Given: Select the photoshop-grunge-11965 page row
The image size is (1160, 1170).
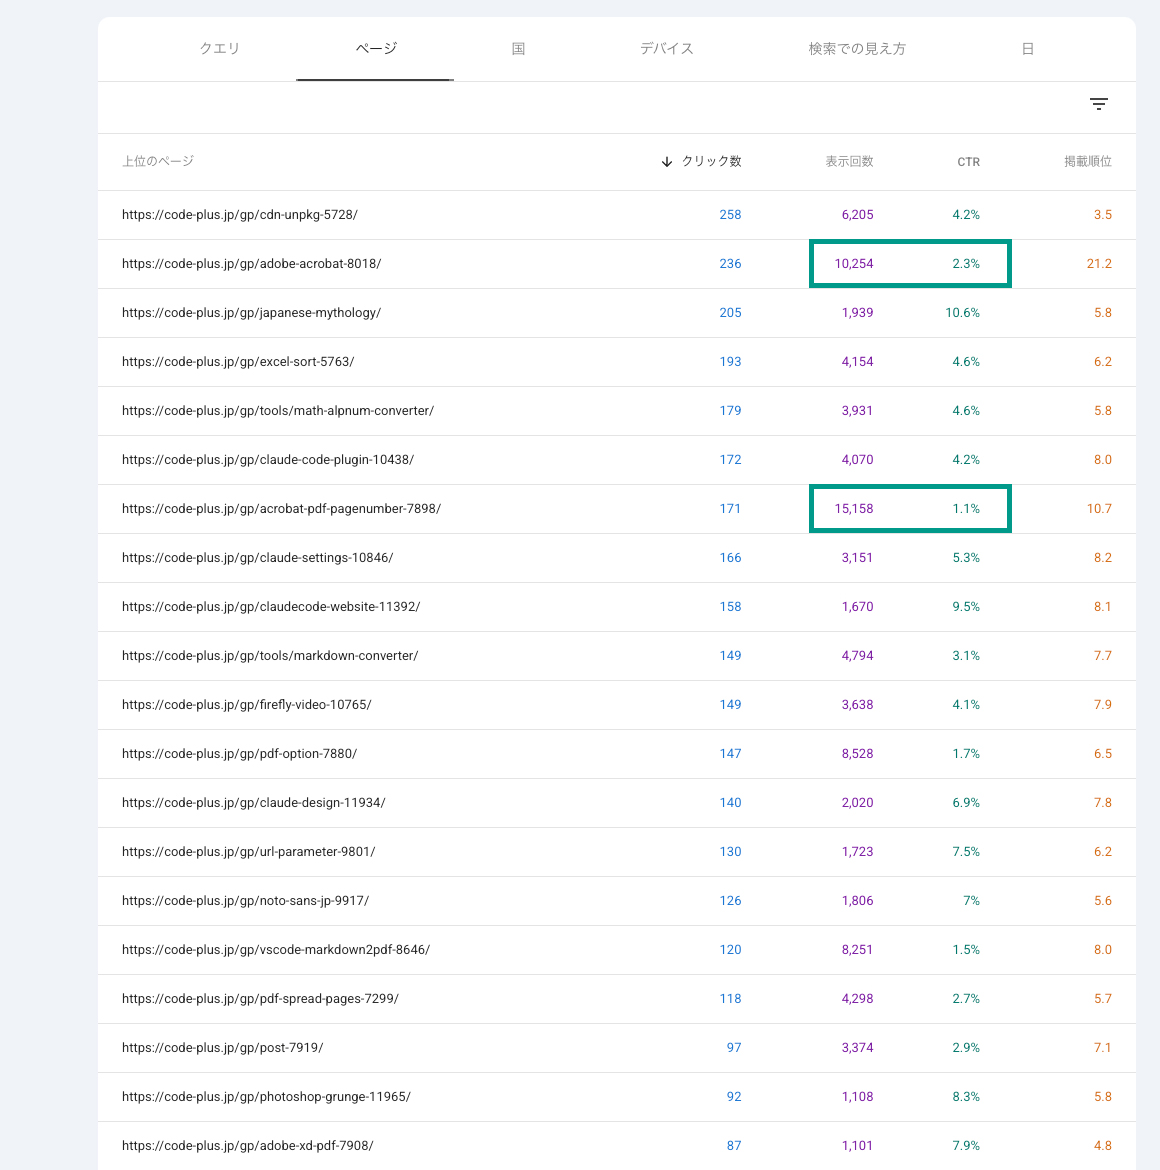Looking at the screenshot, I should tap(617, 1097).
